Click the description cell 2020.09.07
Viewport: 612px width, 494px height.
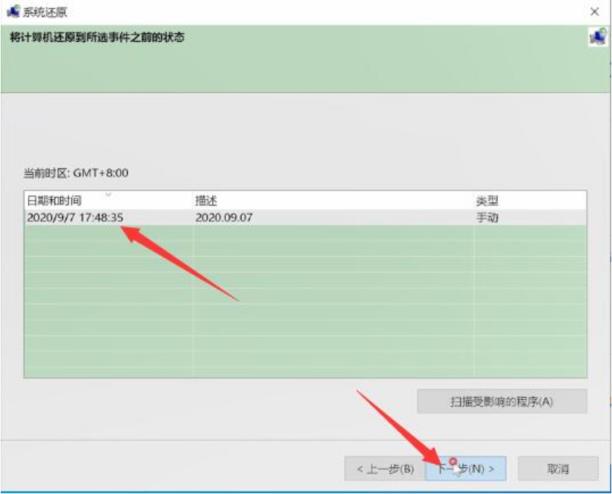224,217
